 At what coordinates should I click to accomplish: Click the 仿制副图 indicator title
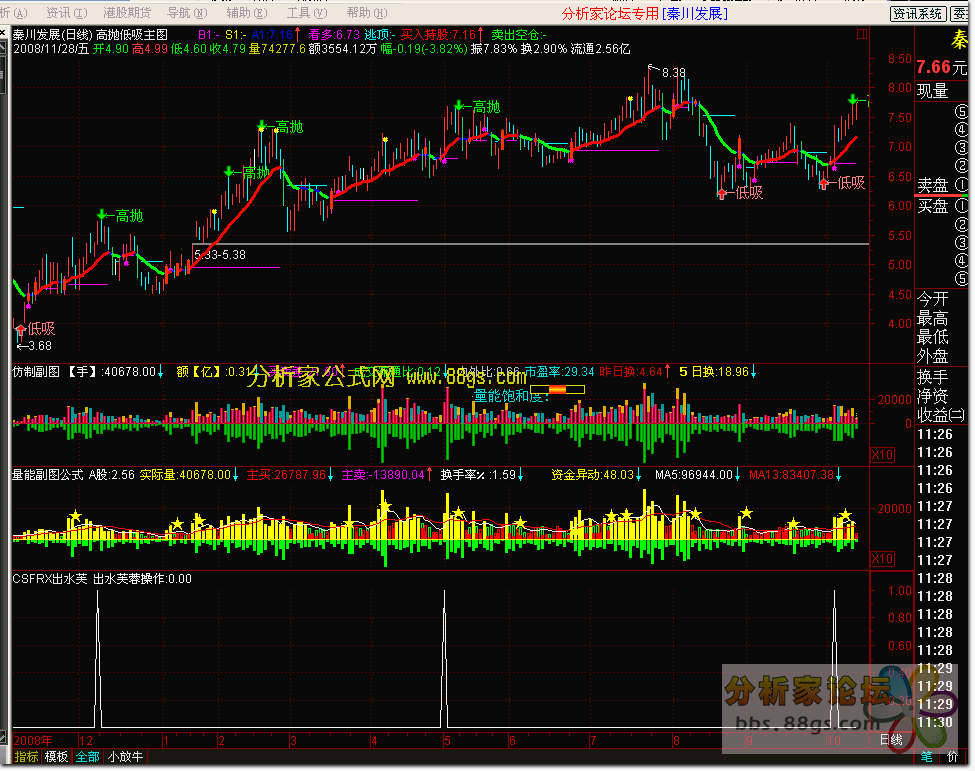(x=36, y=372)
